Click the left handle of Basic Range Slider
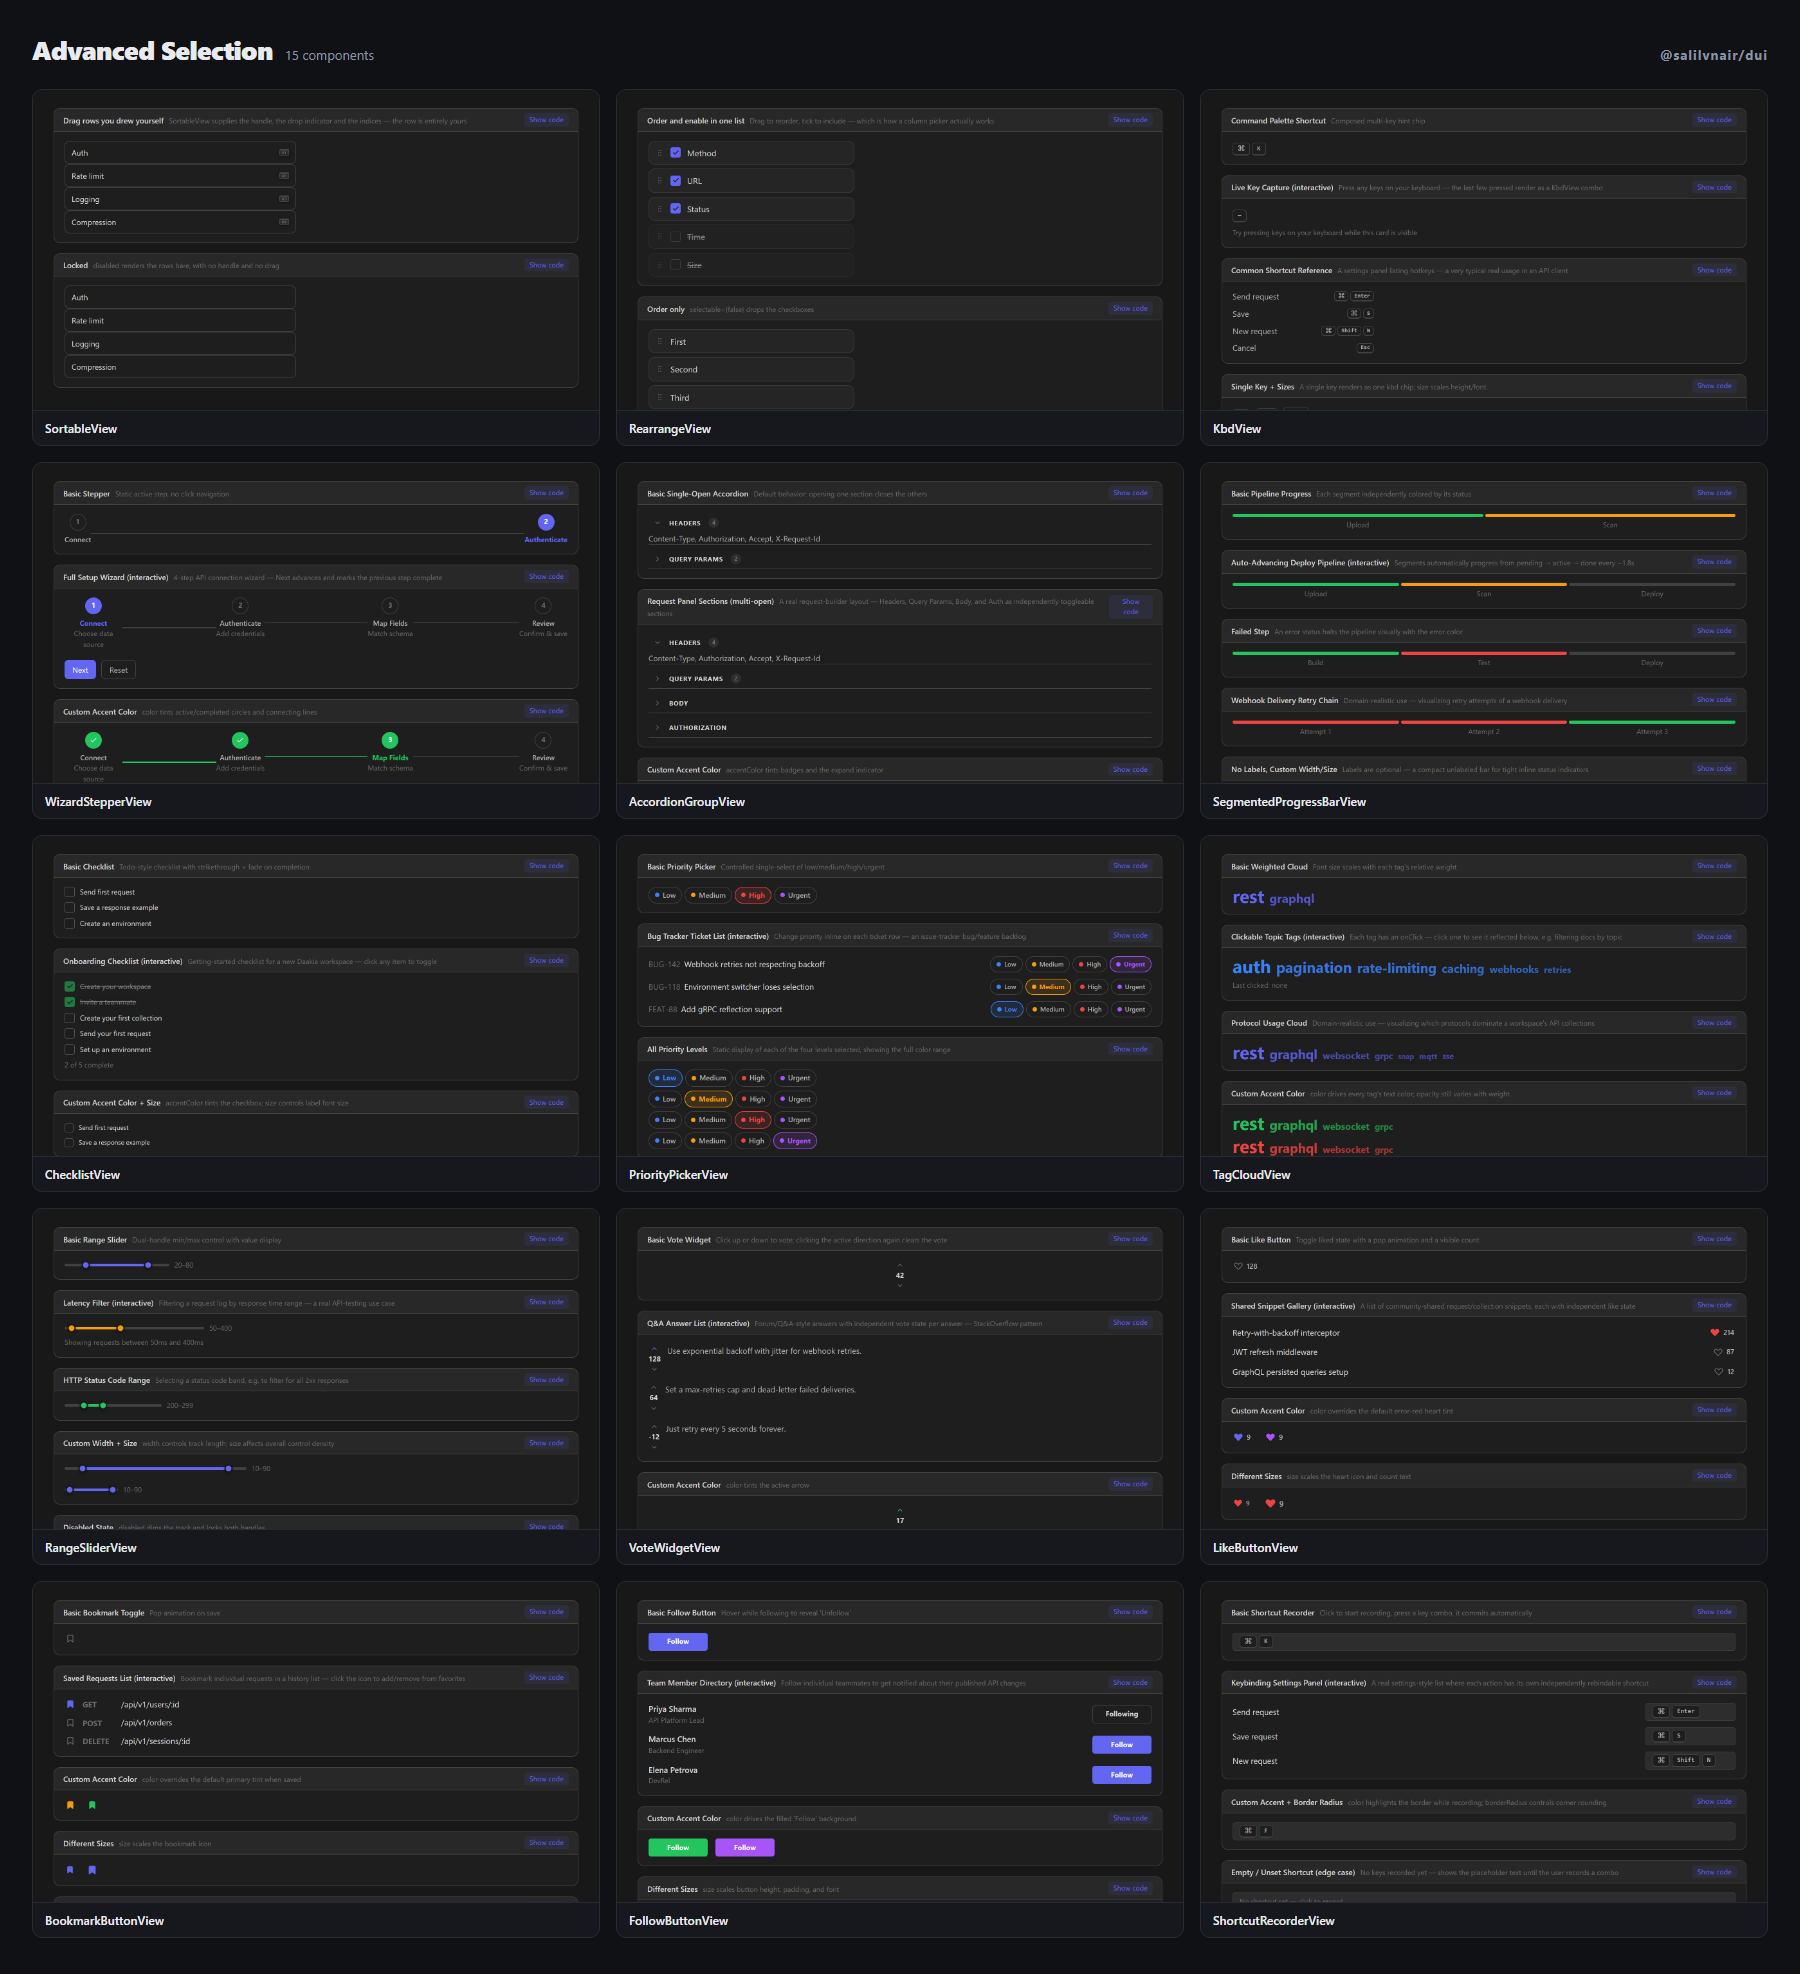 tap(86, 1265)
